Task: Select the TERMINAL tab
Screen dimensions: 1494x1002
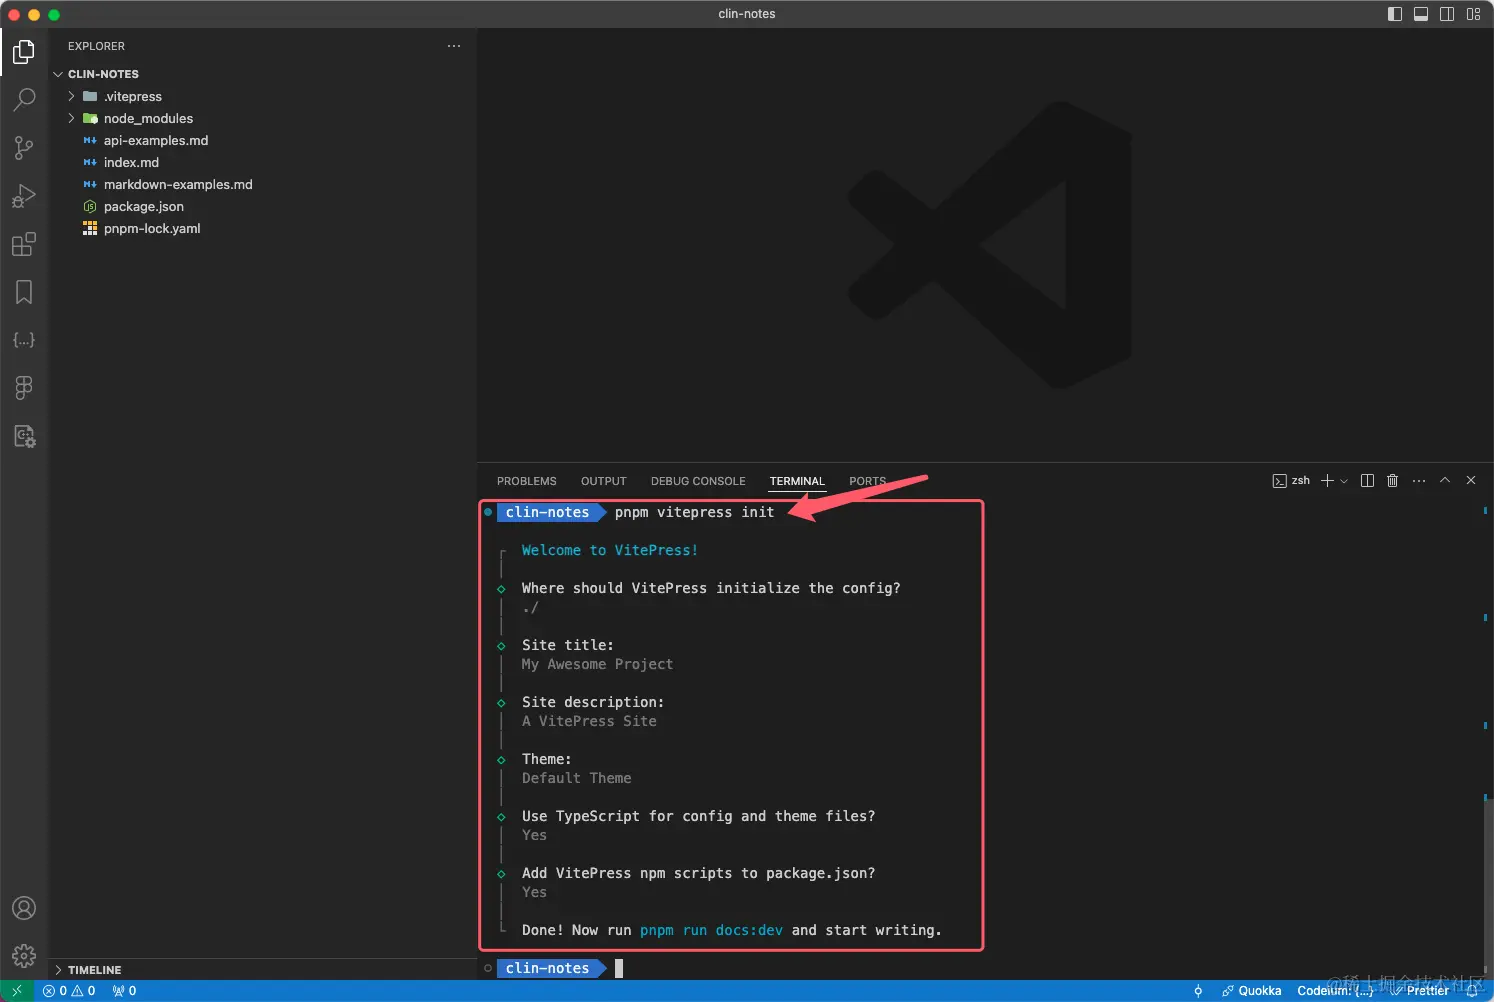Action: pos(797,481)
